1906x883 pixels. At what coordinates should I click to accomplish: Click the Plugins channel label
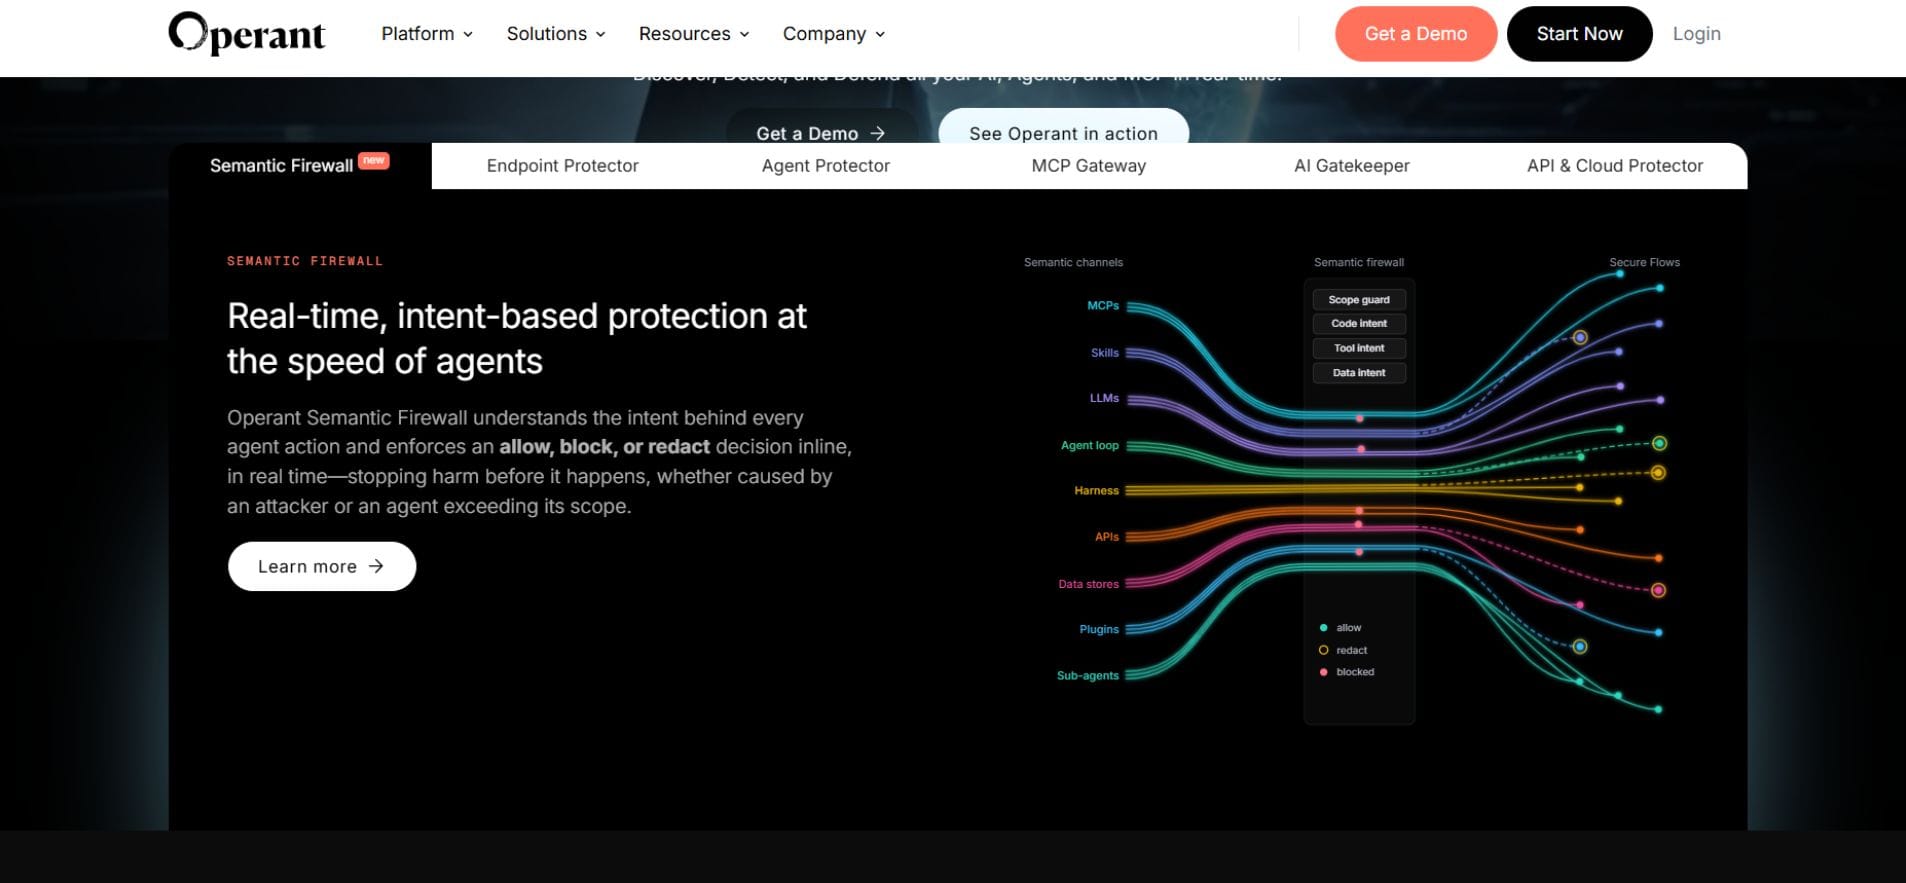(x=1099, y=630)
